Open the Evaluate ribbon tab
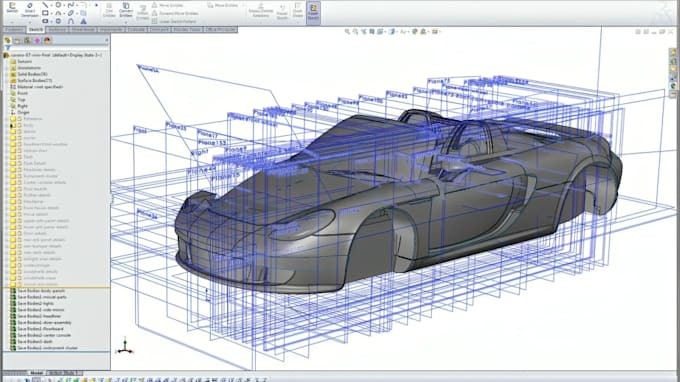The image size is (680, 382). point(136,29)
